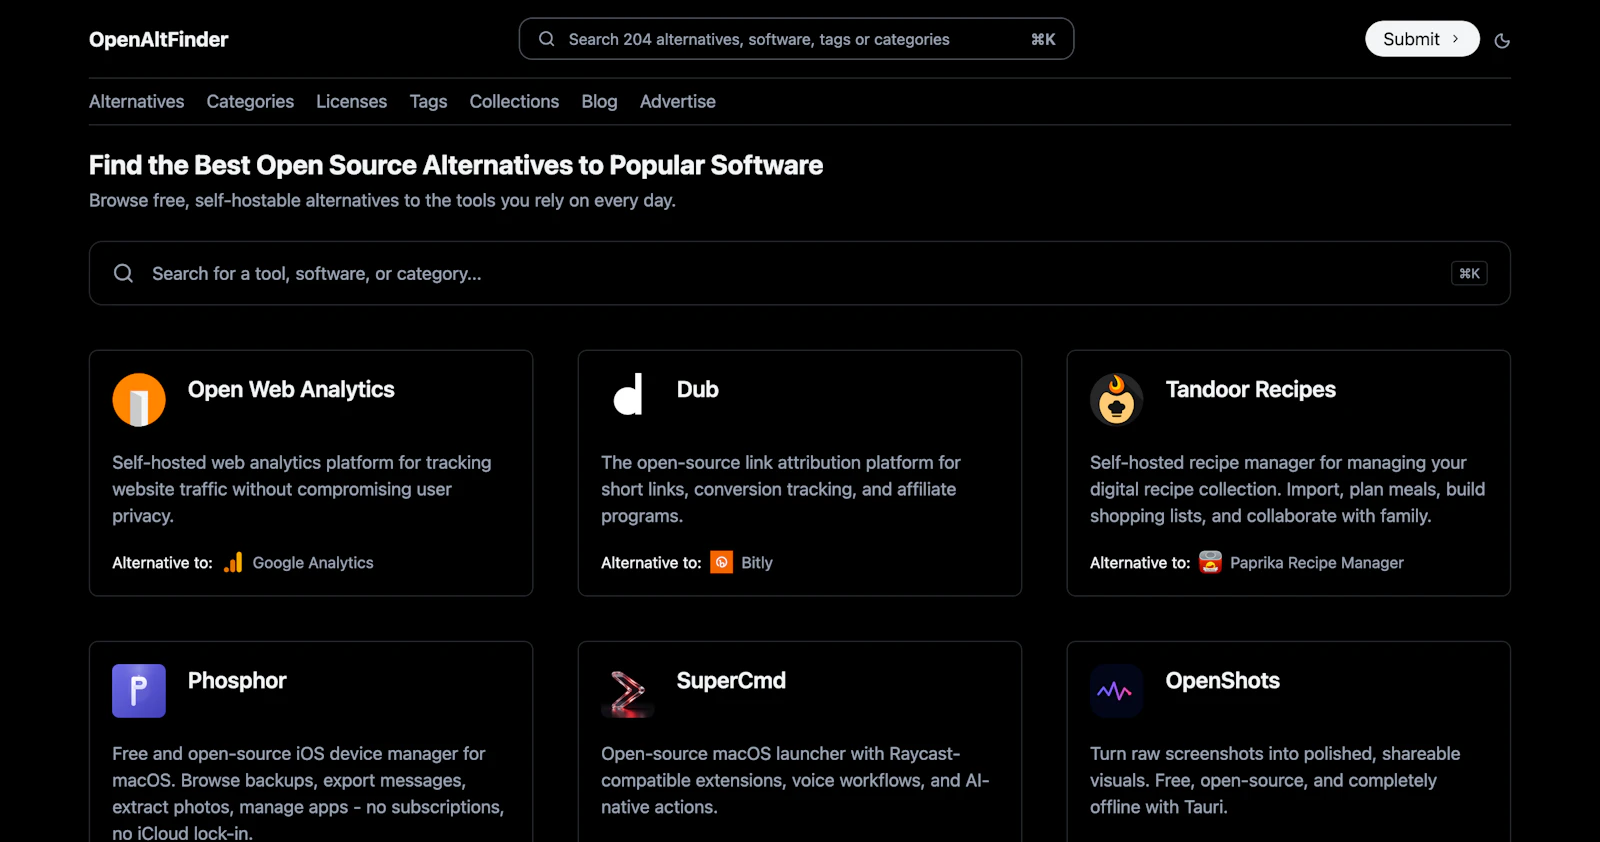Open the Paprika Recipe Manager link
This screenshot has height=842, width=1600.
pyautogui.click(x=1316, y=563)
